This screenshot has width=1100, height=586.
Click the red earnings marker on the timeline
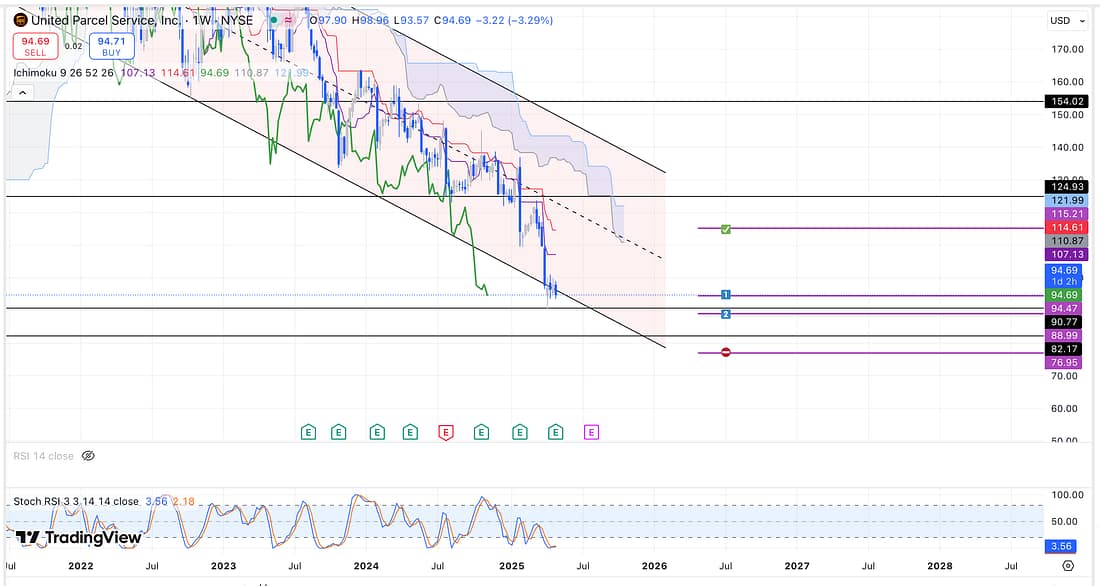[x=447, y=432]
